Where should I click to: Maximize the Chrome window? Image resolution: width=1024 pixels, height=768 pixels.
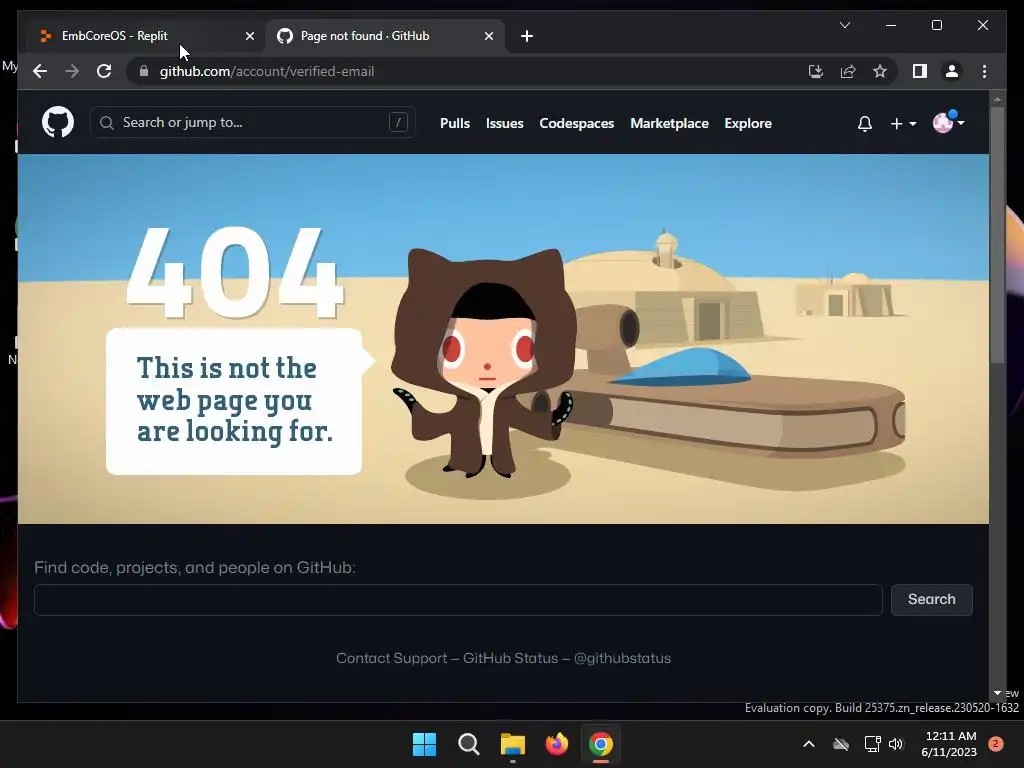[936, 25]
